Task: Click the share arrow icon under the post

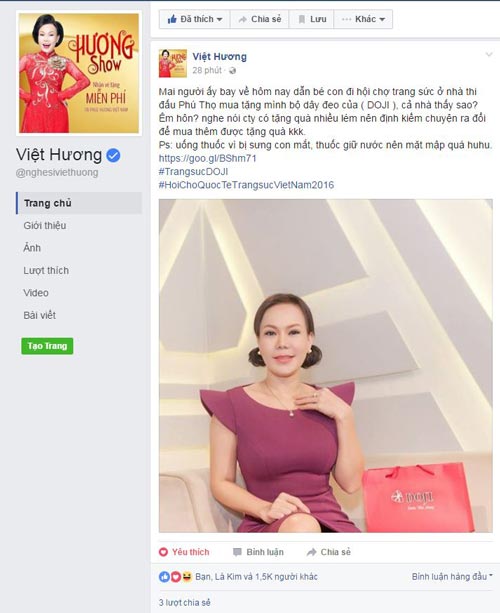Action: click(x=312, y=552)
